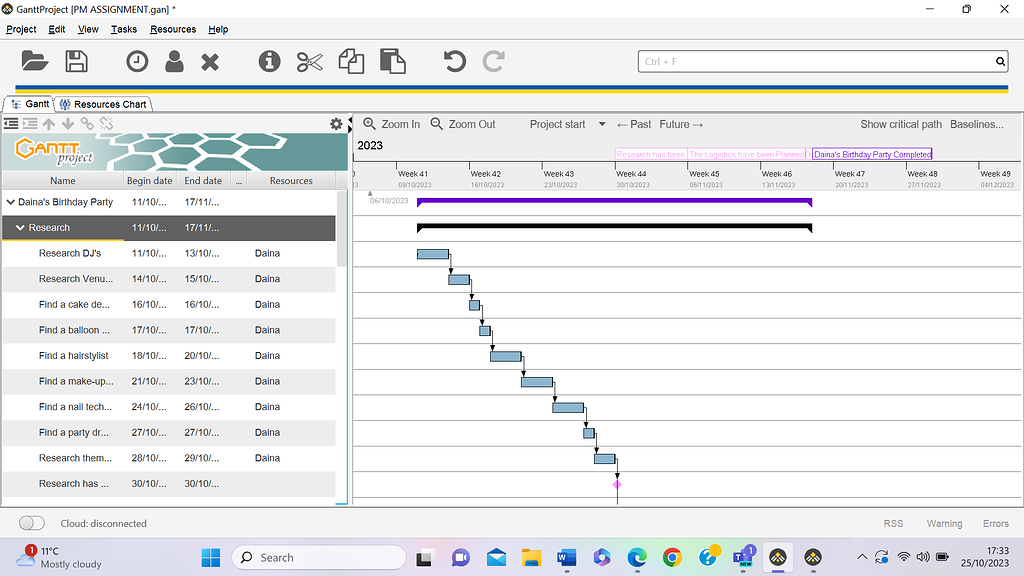The height and width of the screenshot is (576, 1024).
Task: Click the unlink tasks broken-chain icon
Action: [x=104, y=124]
